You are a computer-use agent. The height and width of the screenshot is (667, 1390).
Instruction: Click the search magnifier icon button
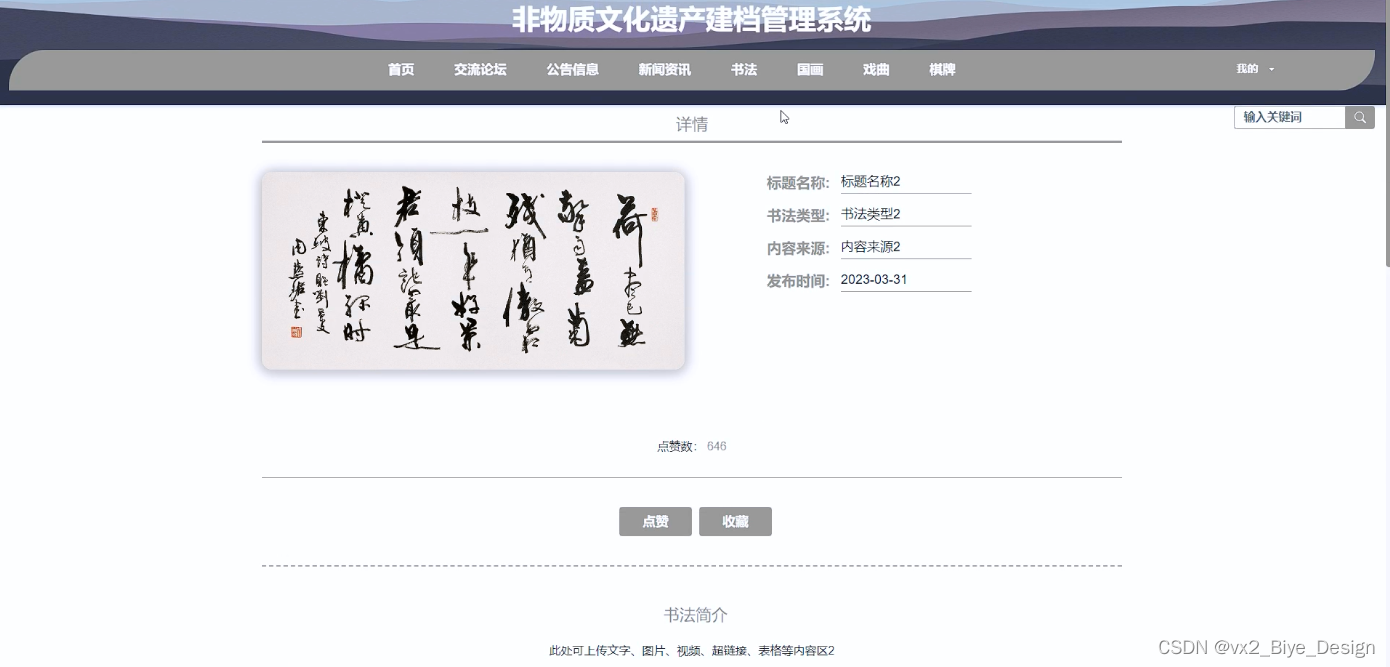coord(1359,117)
